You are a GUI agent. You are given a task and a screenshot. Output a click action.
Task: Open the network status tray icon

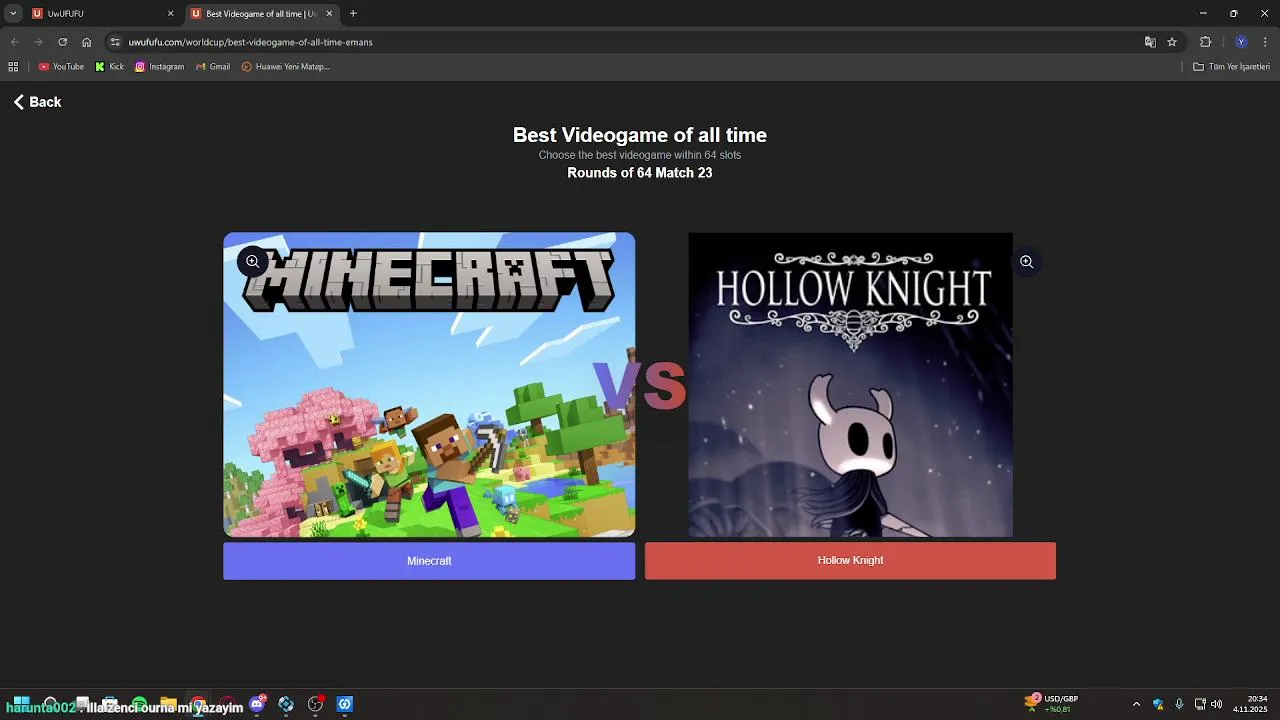pos(1200,704)
